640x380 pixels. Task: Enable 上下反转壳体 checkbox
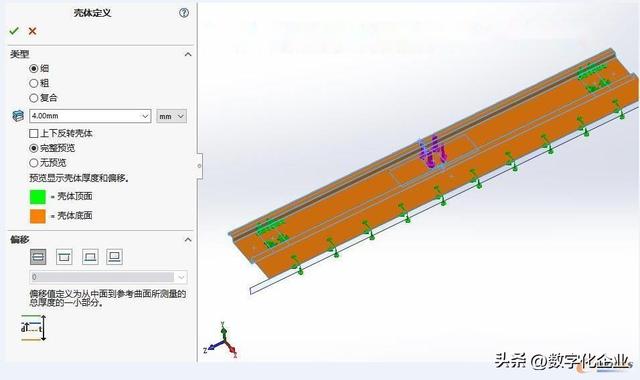pyautogui.click(x=34, y=133)
